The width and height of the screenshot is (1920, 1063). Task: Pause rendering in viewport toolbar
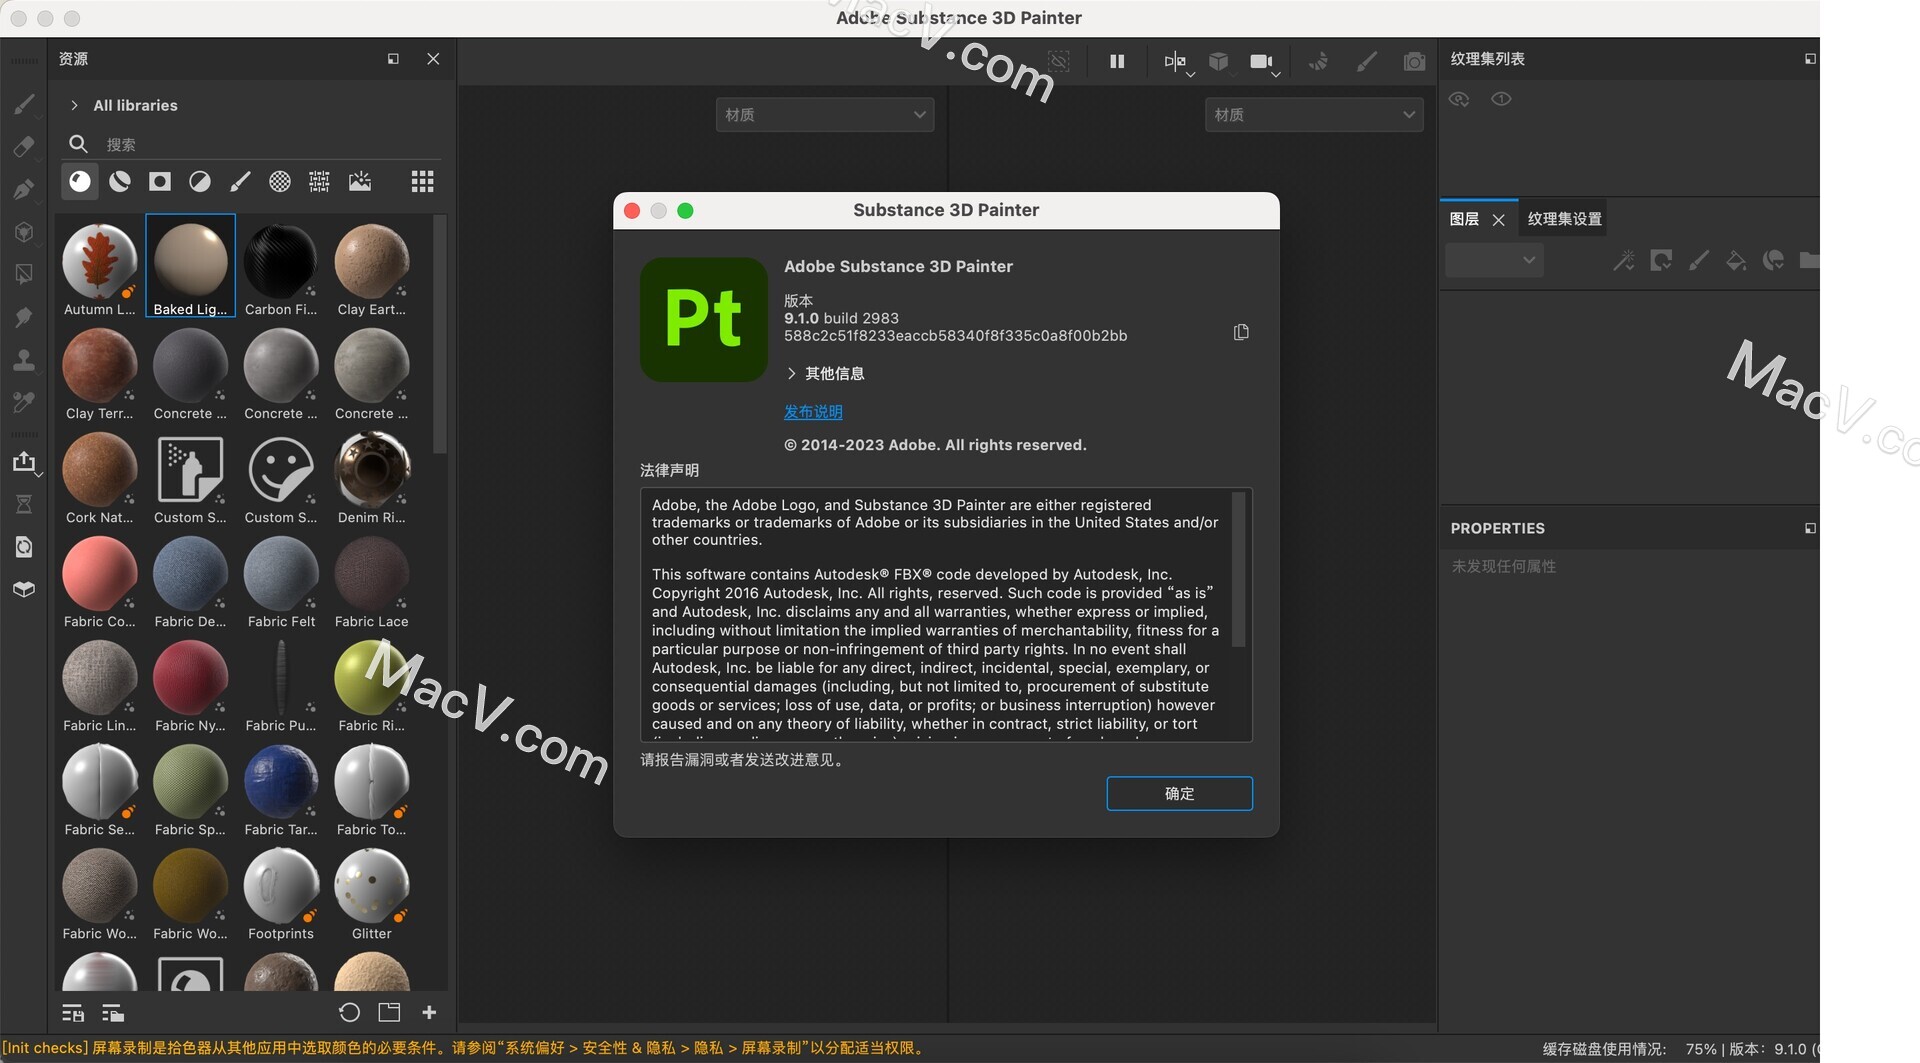tap(1117, 62)
